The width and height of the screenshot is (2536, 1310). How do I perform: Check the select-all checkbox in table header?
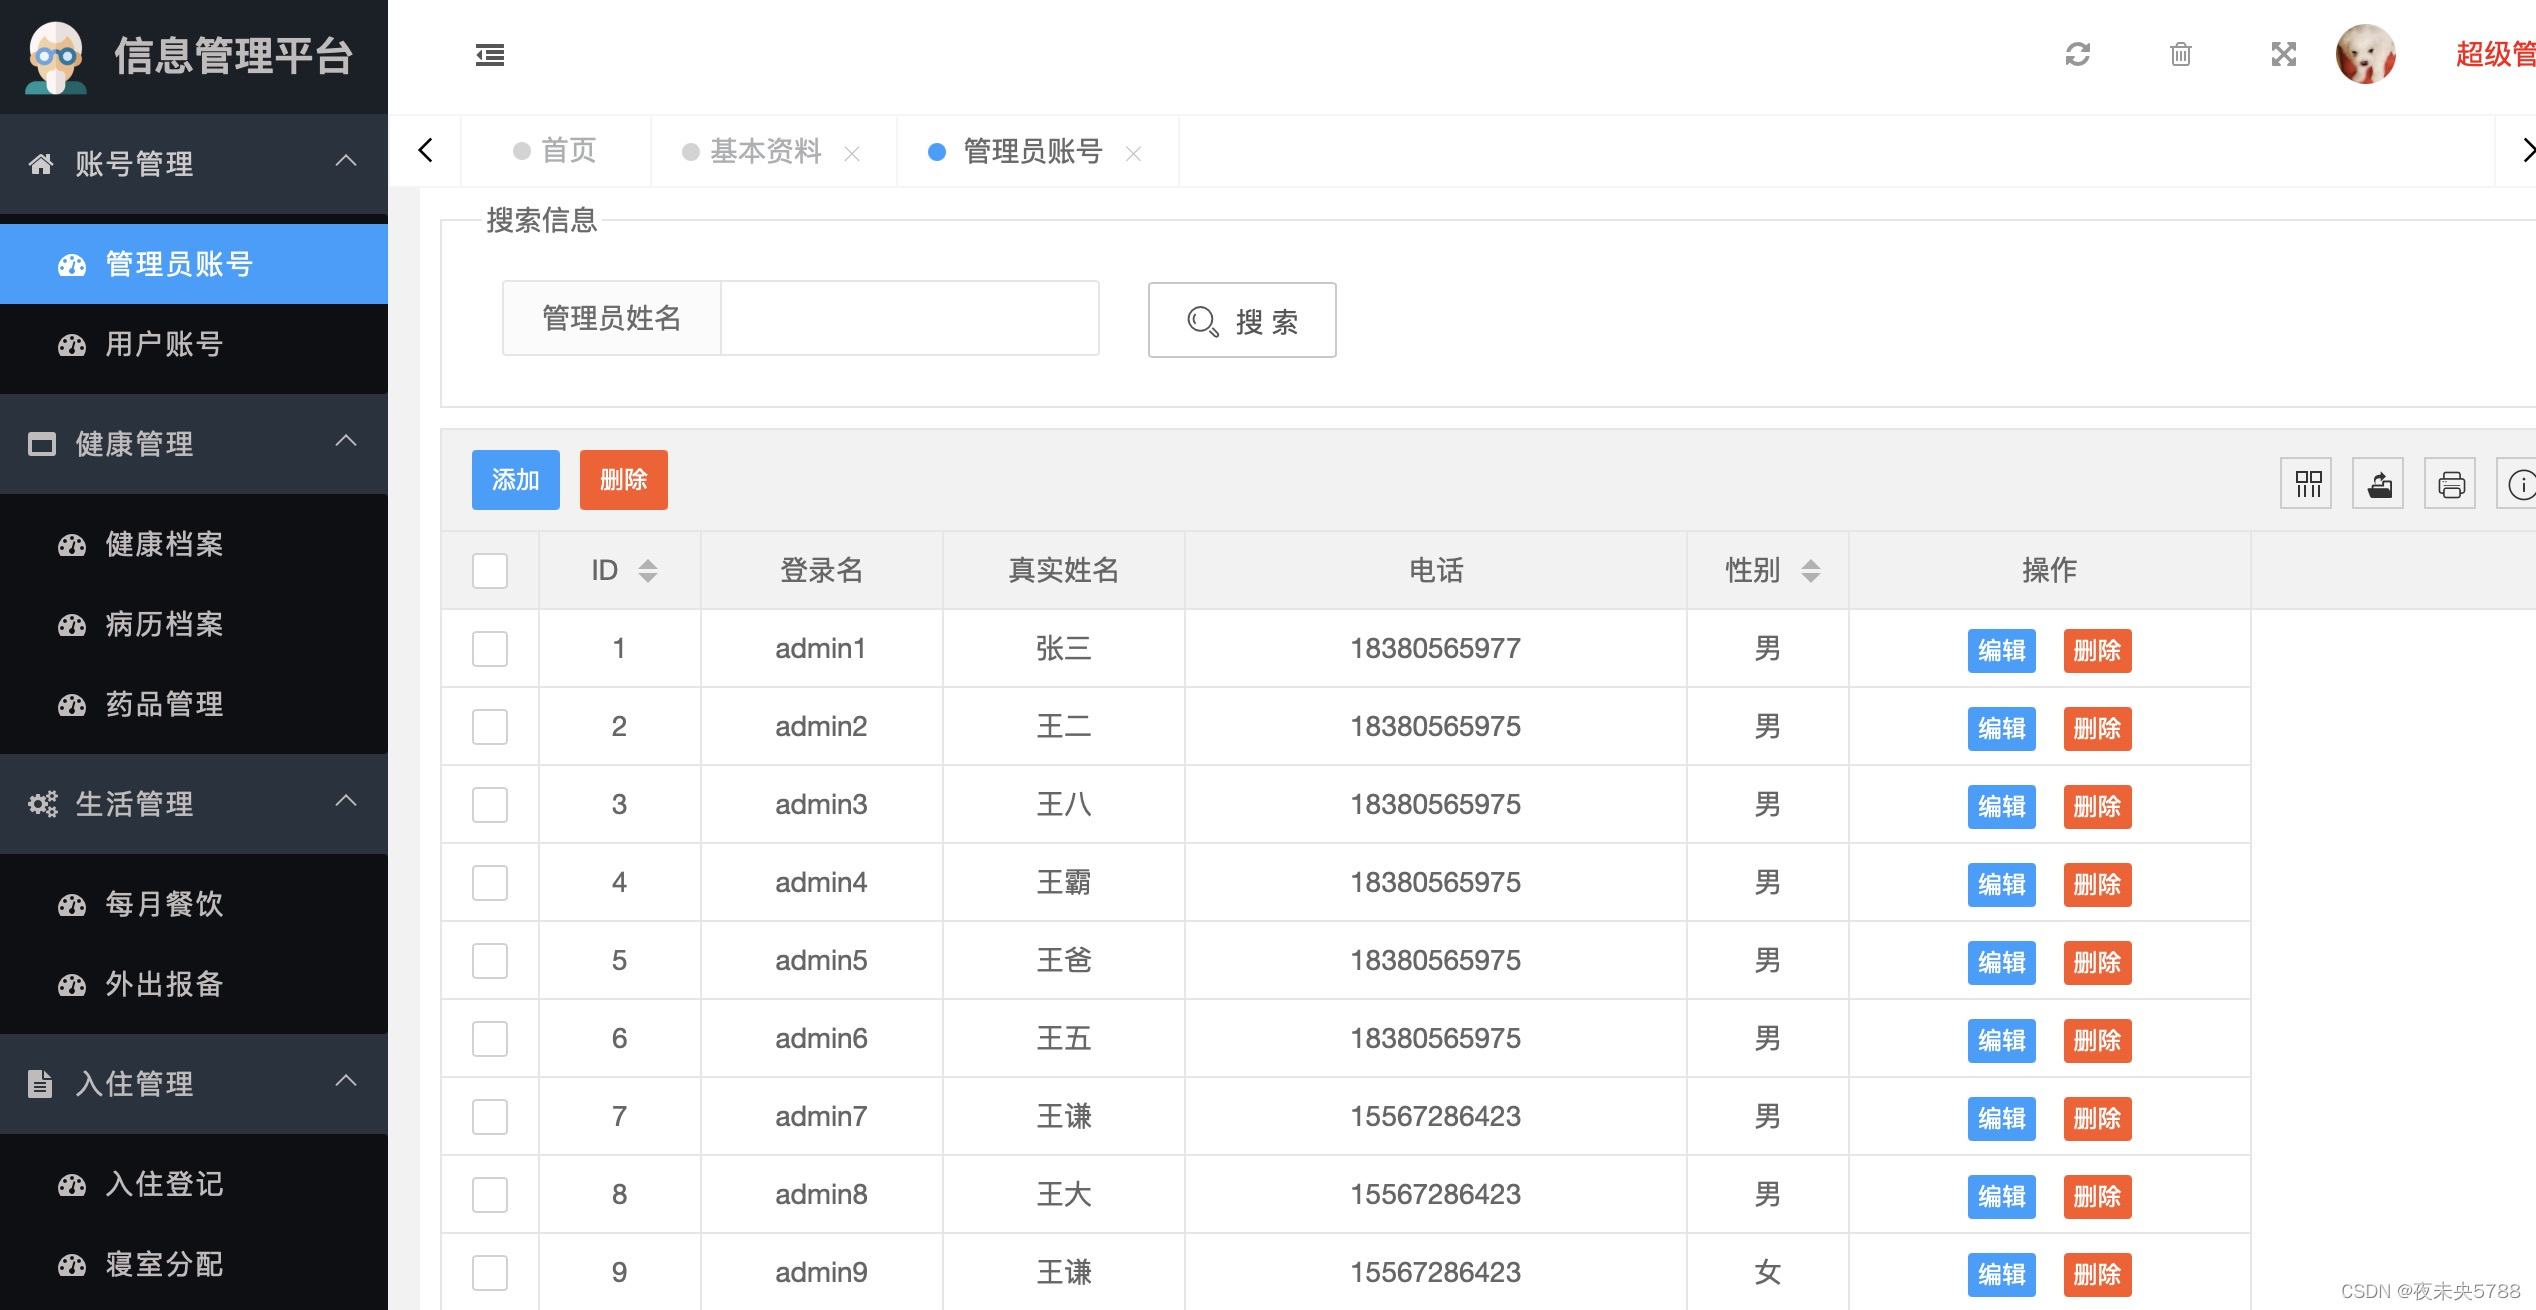tap(490, 570)
